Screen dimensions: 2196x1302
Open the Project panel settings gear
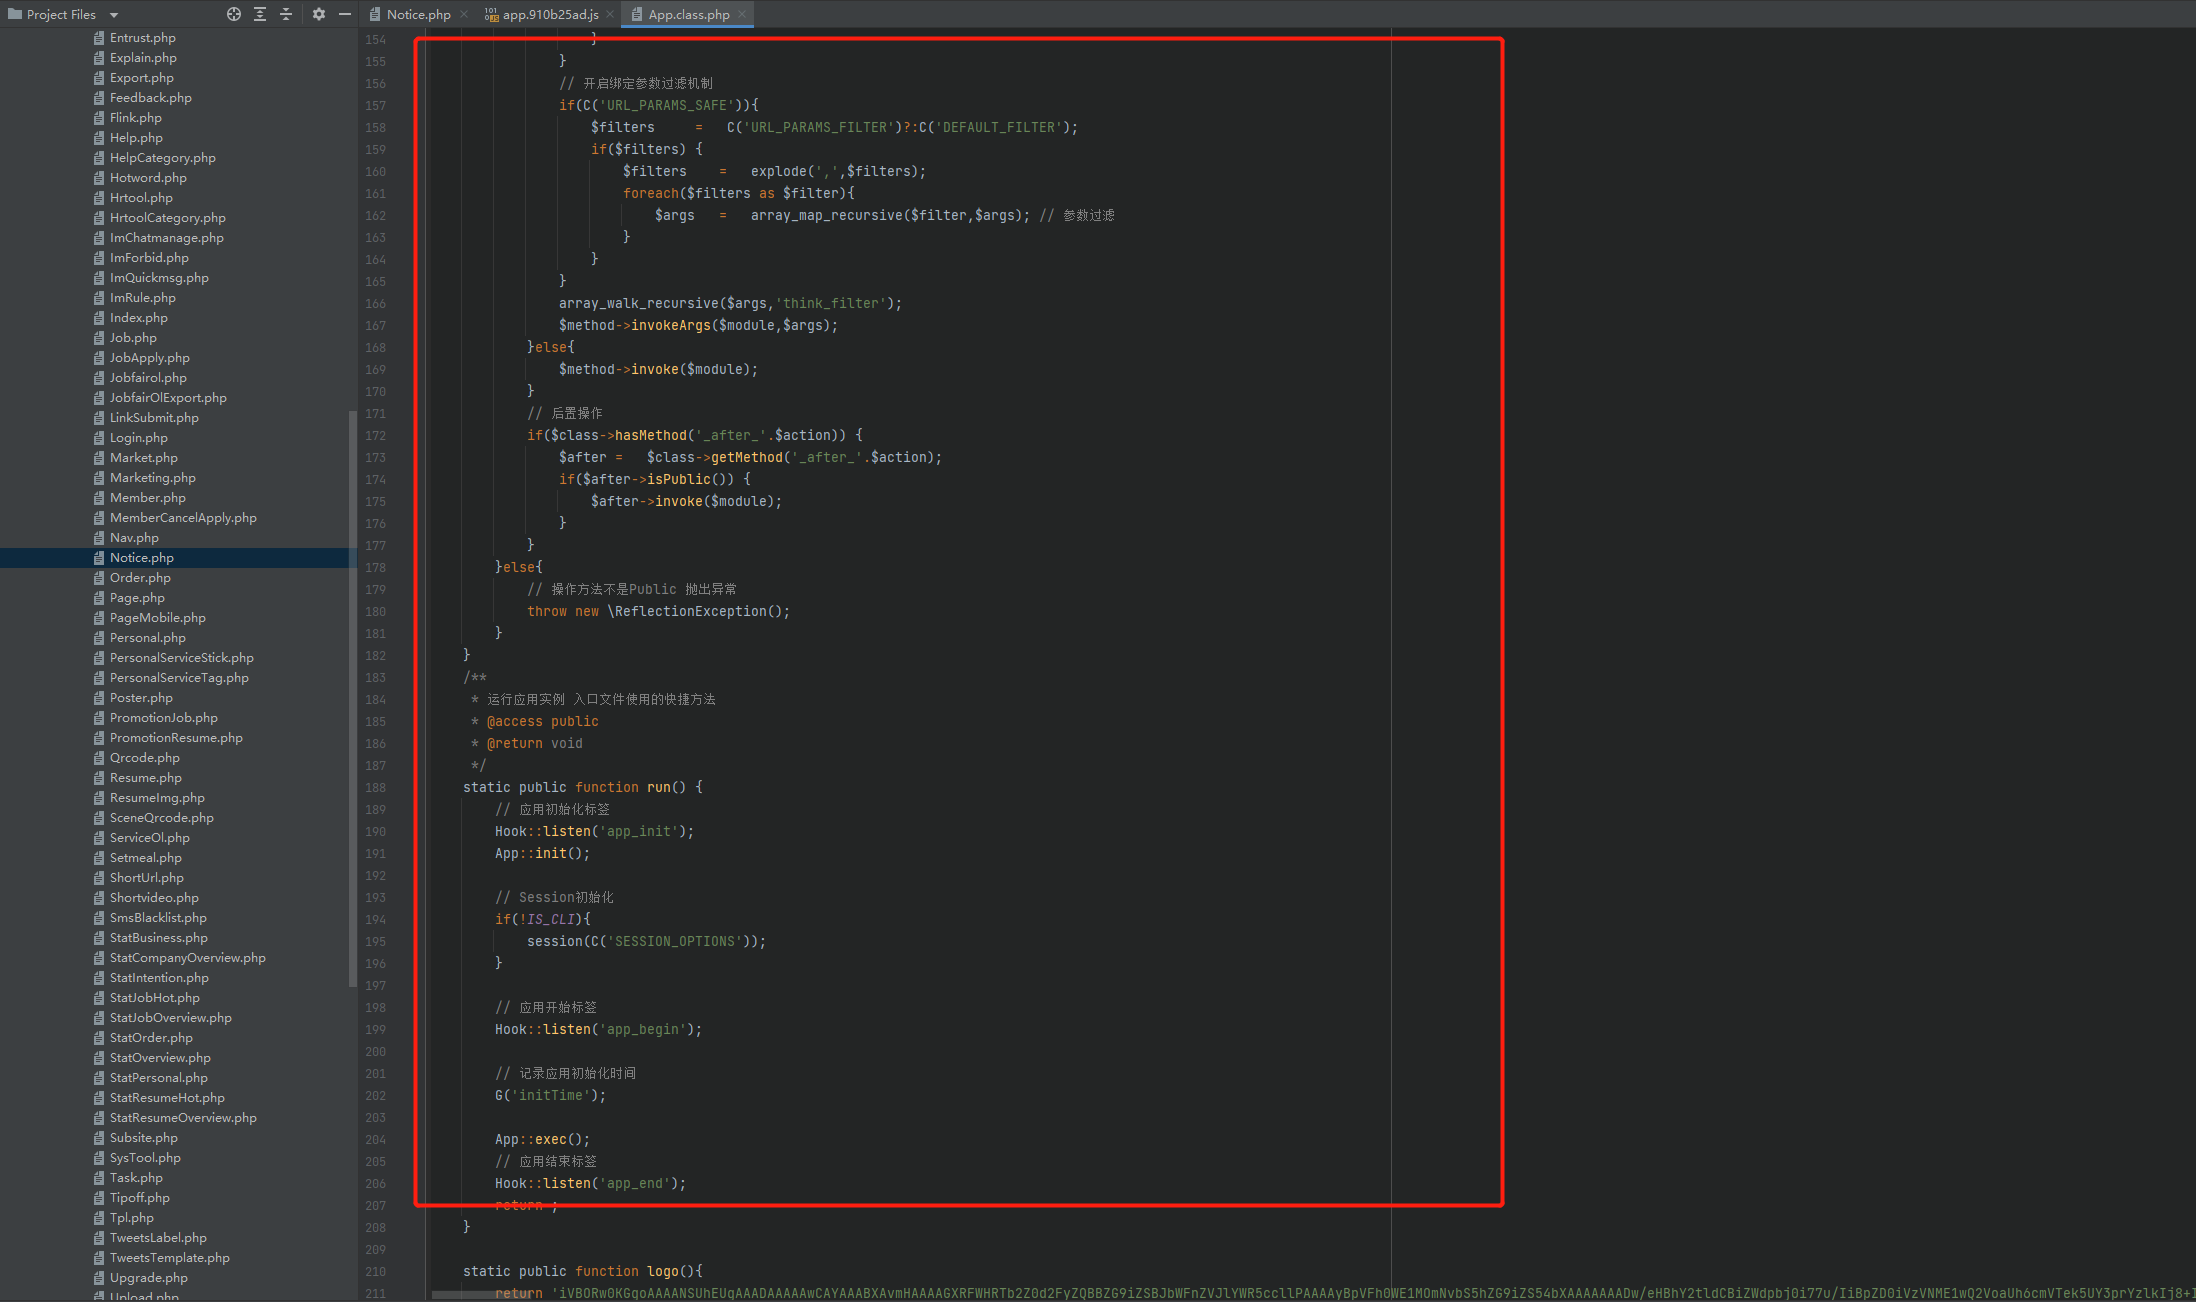point(318,14)
